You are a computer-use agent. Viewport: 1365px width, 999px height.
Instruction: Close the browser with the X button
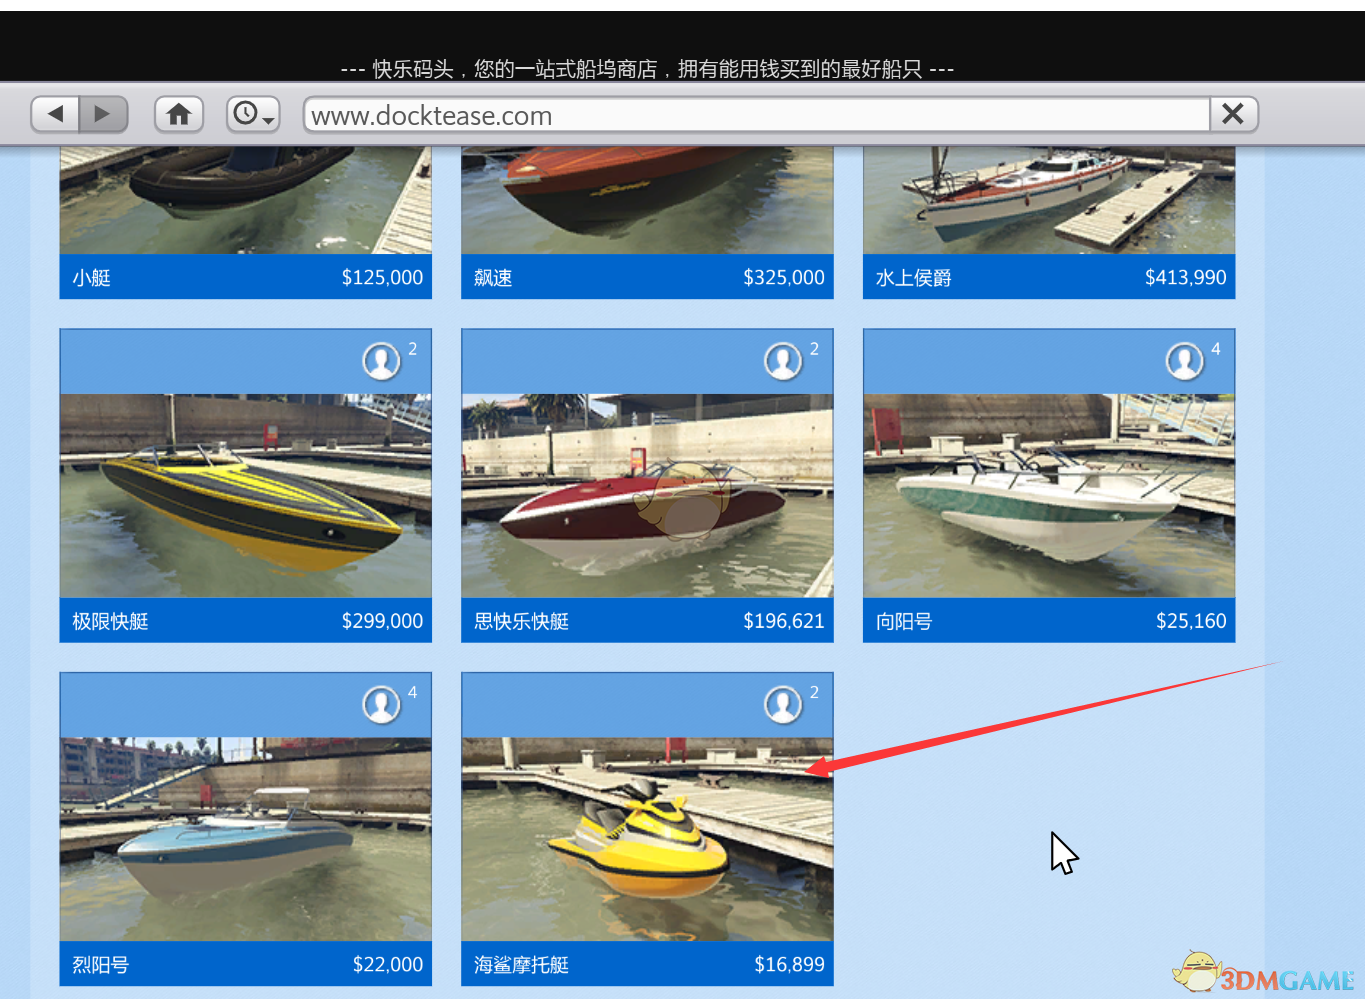(1233, 114)
